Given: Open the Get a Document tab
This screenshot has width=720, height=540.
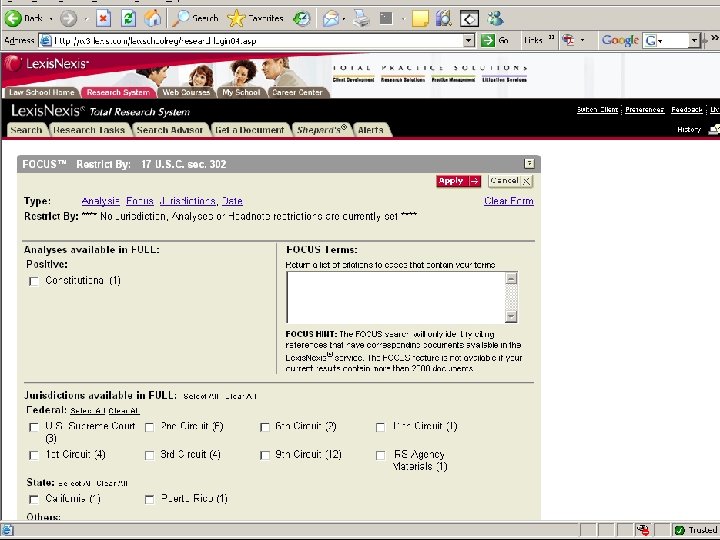Looking at the screenshot, I should 250,130.
